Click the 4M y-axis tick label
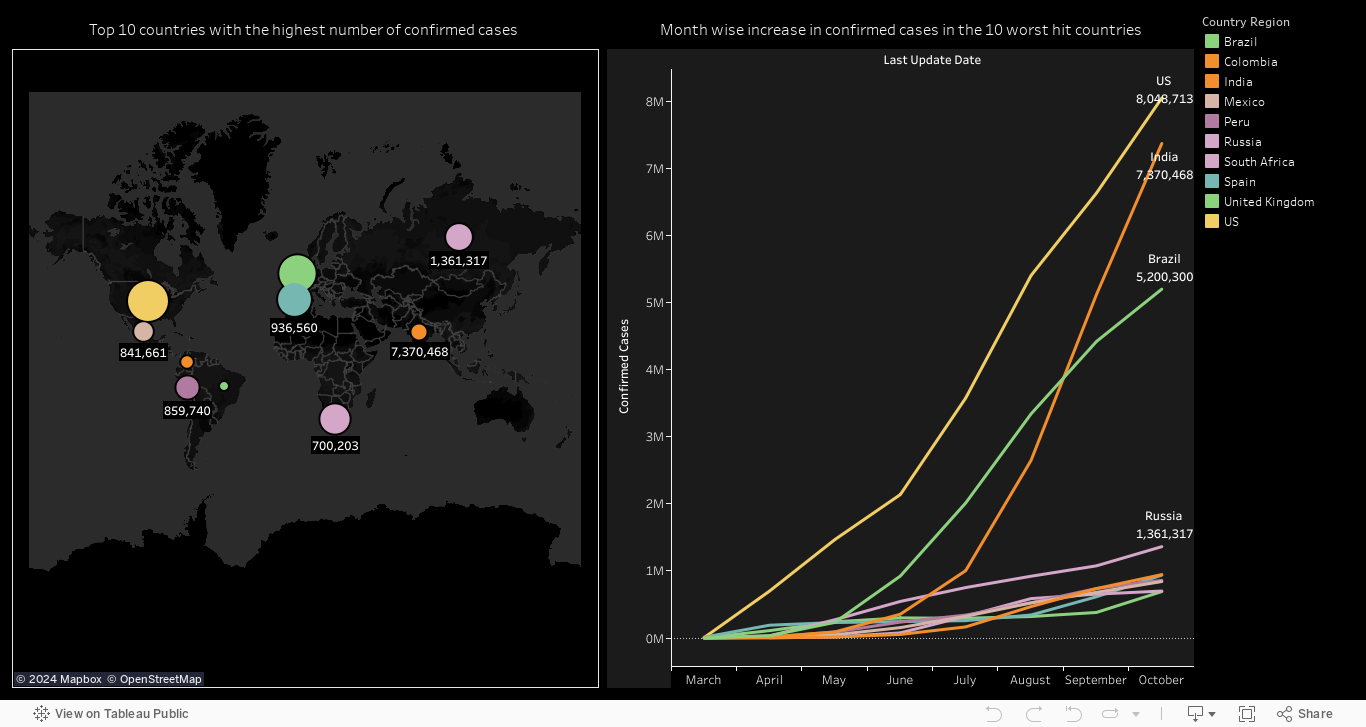1366x727 pixels. tap(655, 370)
